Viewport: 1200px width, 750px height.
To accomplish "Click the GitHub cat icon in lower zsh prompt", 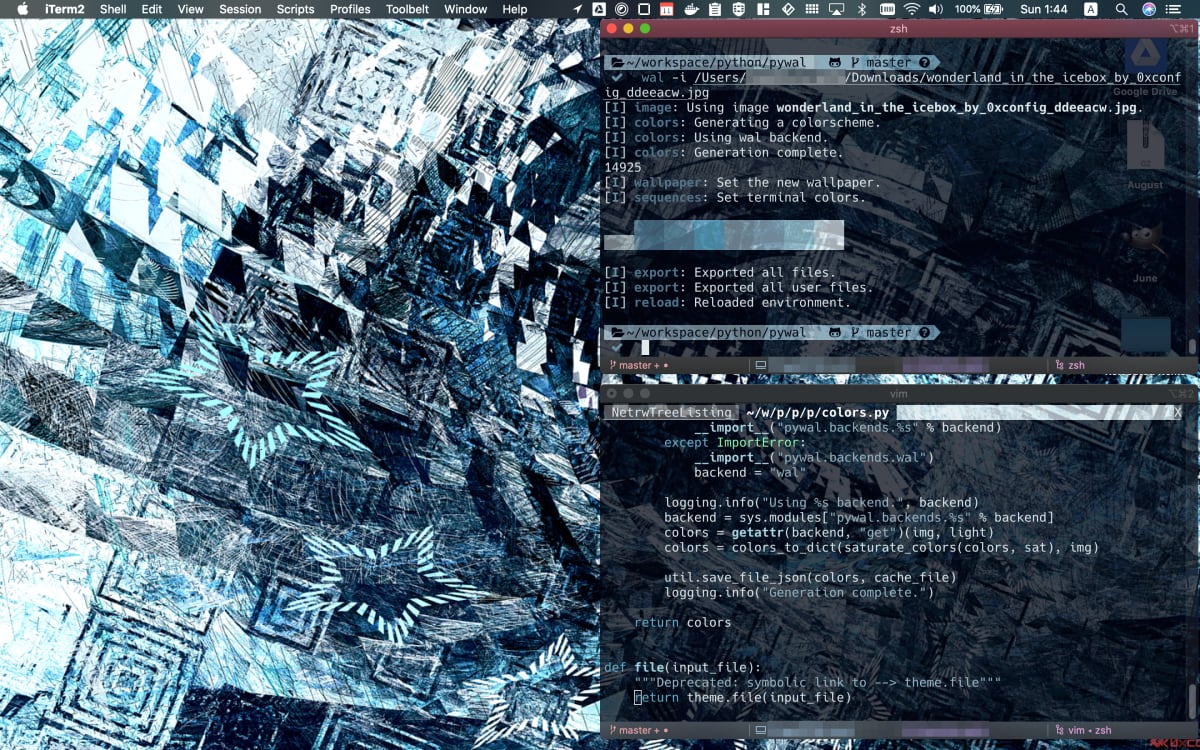I will (x=834, y=332).
